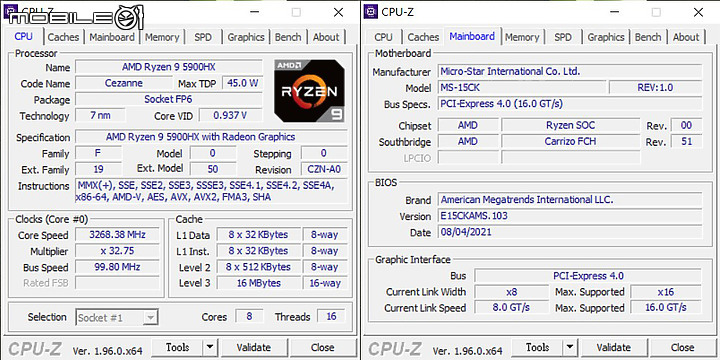Image resolution: width=720 pixels, height=360 pixels.
Task: Click processor name AMD Ryzen 9 5900HX field
Action: [x=169, y=67]
